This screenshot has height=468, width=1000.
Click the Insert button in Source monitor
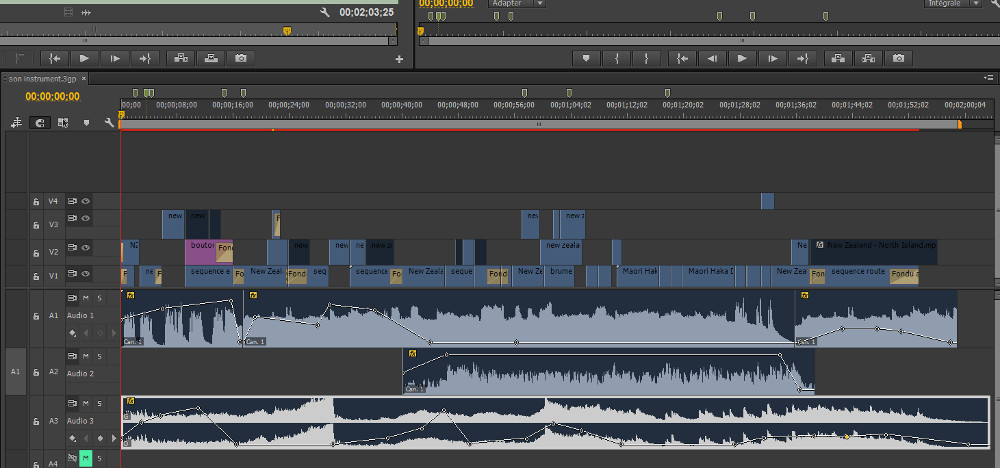[x=180, y=58]
